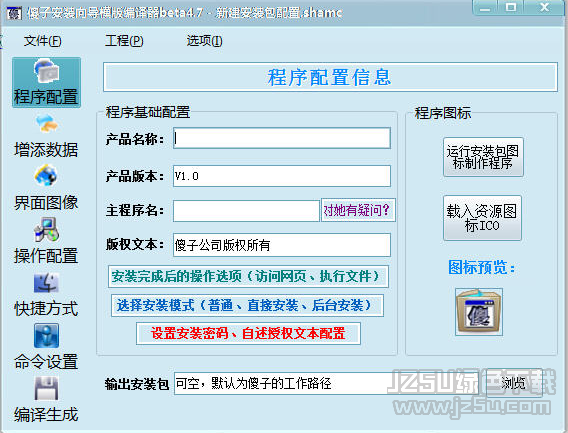Select the 快捷方式 sidebar icon
This screenshot has height=433, width=568.
tap(46, 294)
